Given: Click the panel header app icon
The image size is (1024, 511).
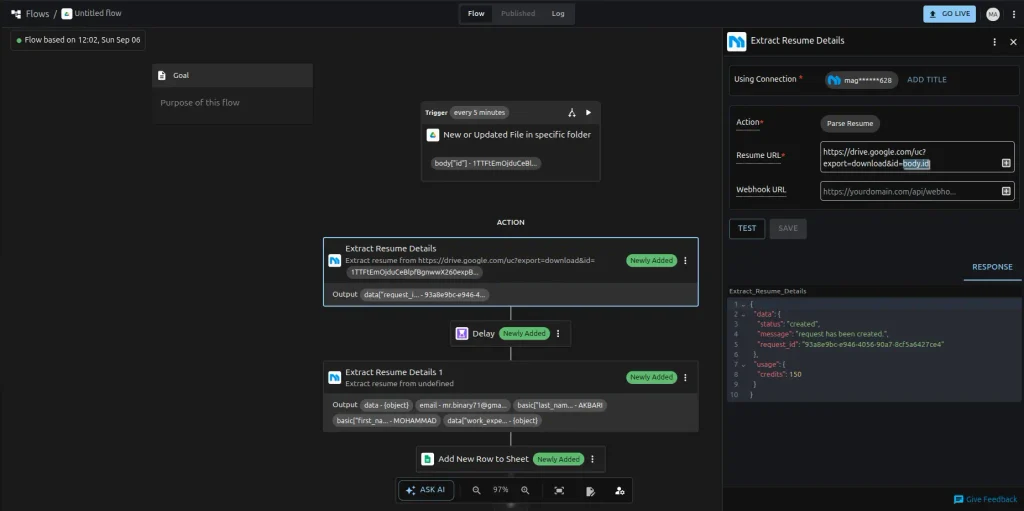Looking at the screenshot, I should (x=737, y=41).
